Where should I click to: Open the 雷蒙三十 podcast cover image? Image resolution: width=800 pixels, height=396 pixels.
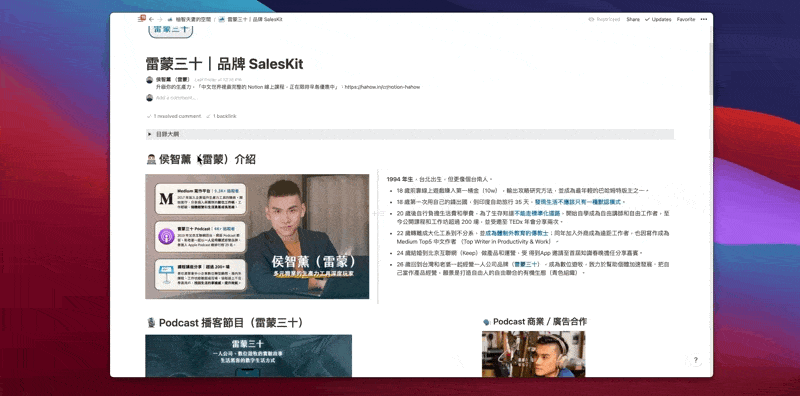(x=248, y=356)
